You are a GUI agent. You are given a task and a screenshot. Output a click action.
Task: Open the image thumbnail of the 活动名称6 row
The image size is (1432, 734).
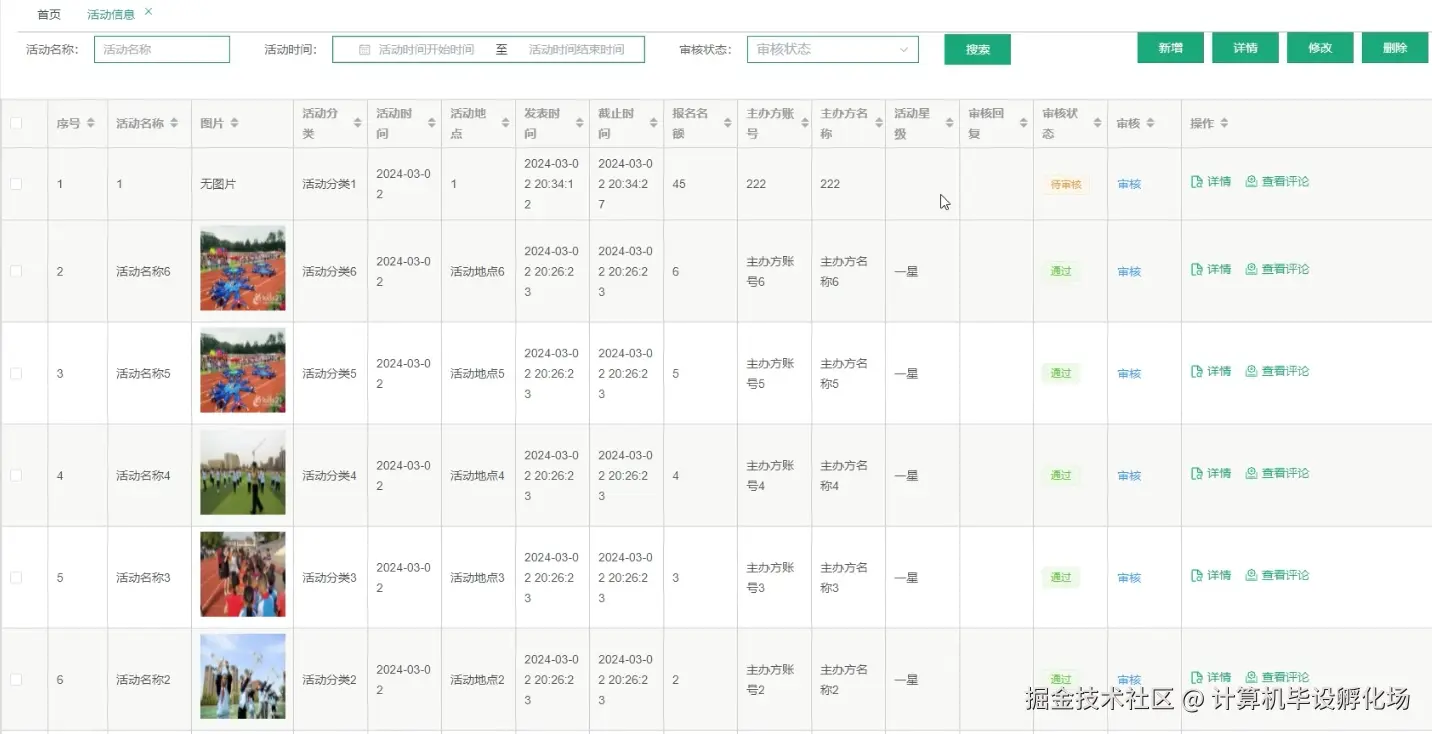tap(243, 269)
